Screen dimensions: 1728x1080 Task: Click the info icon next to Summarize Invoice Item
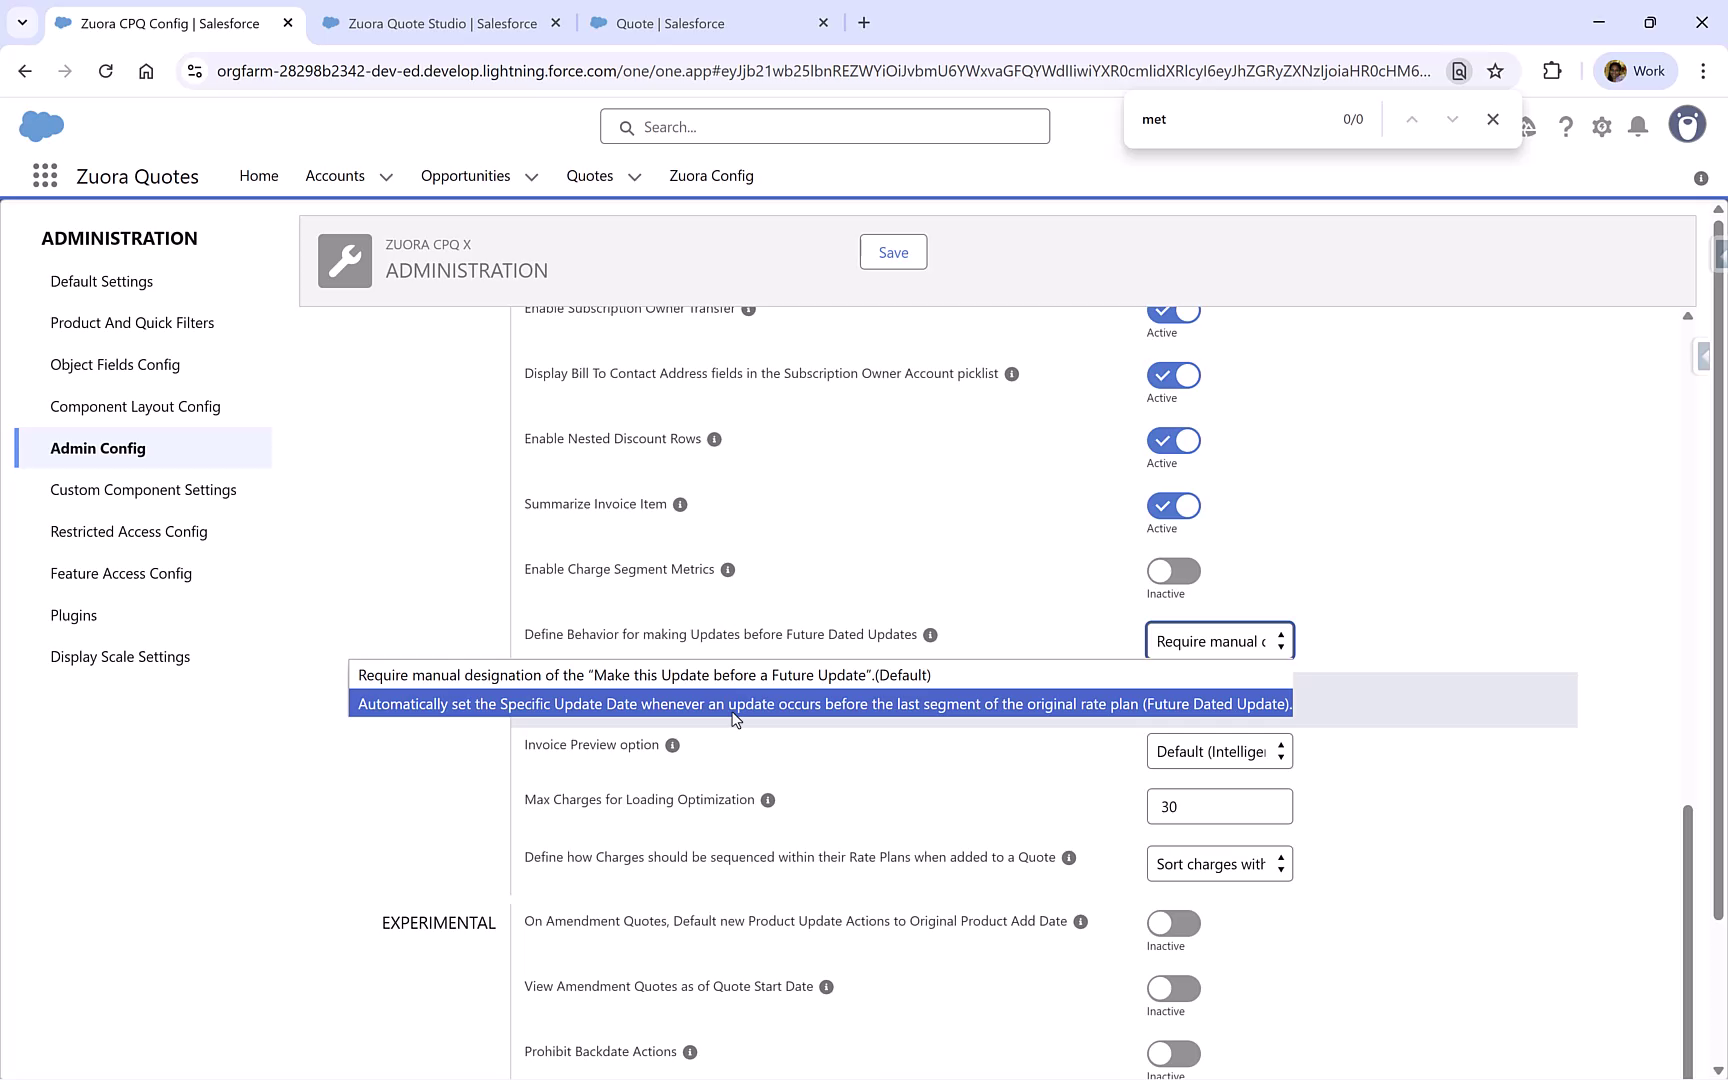(680, 504)
